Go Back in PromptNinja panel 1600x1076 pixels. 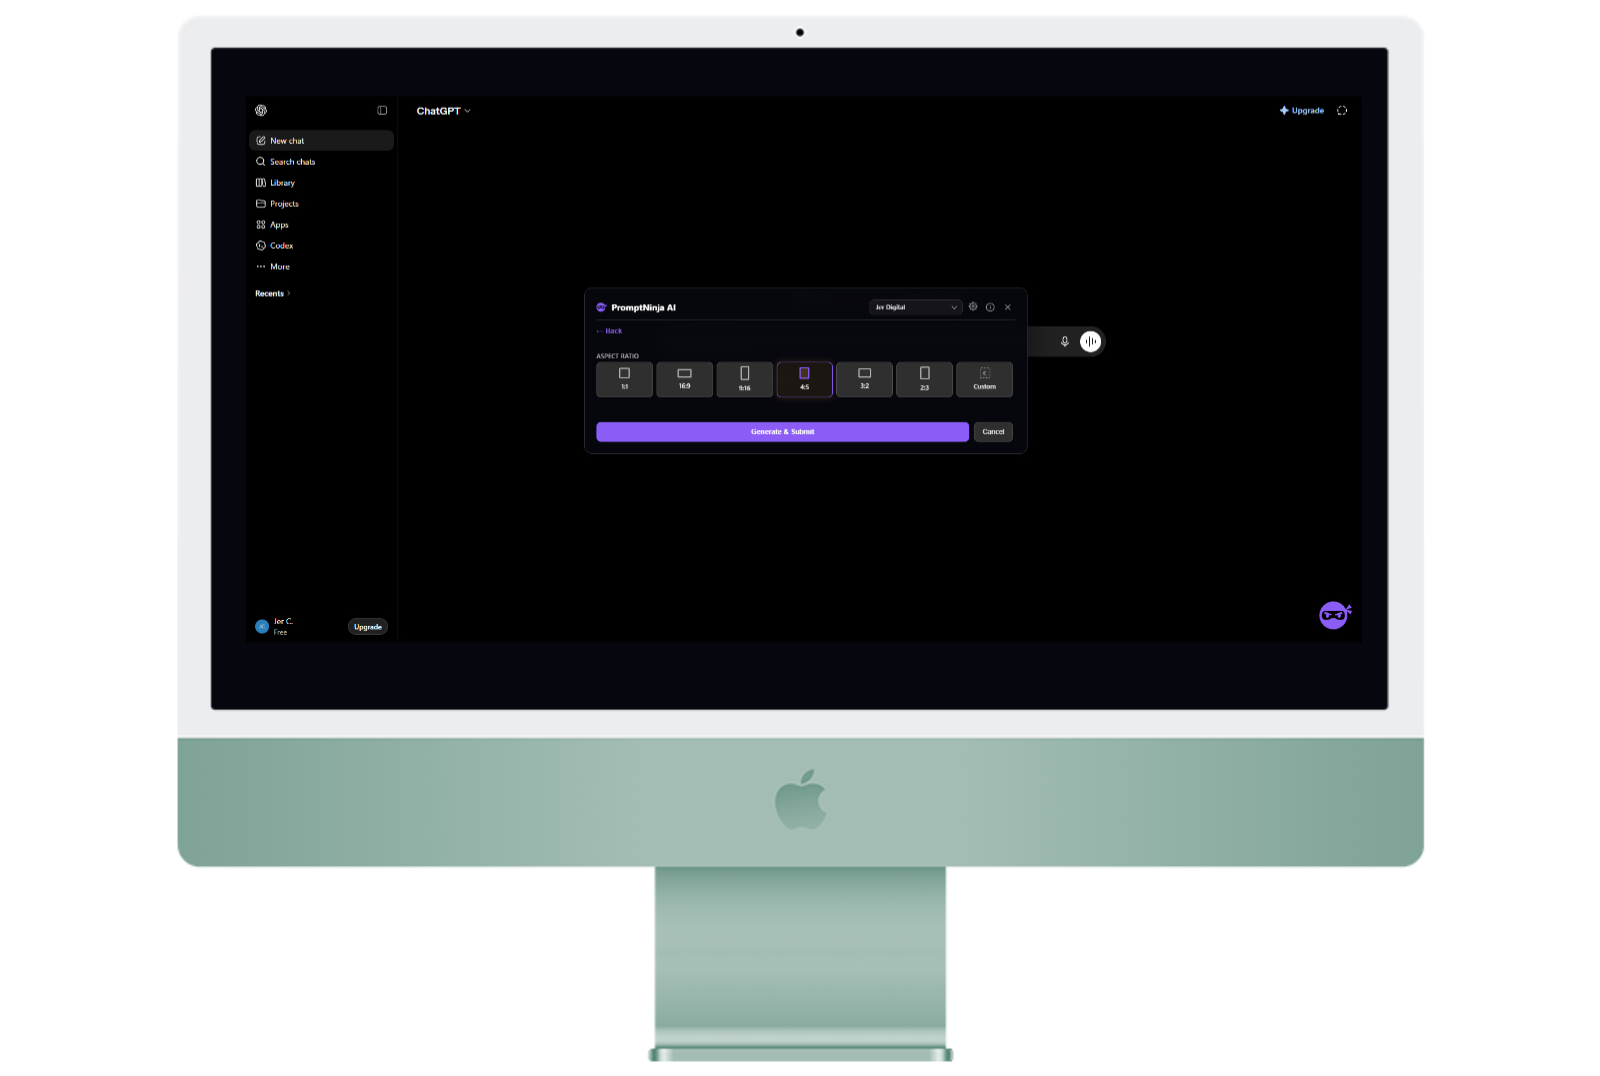click(x=610, y=331)
